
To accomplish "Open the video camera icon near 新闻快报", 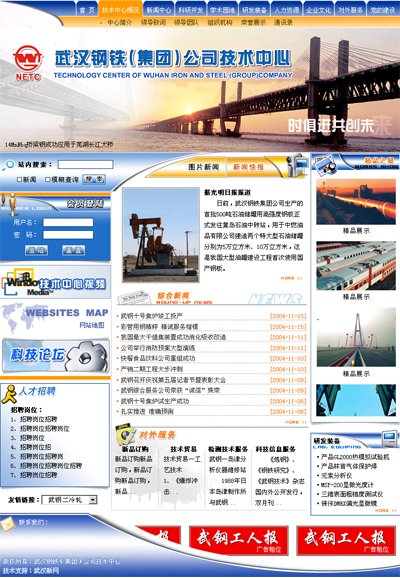I will (x=297, y=166).
